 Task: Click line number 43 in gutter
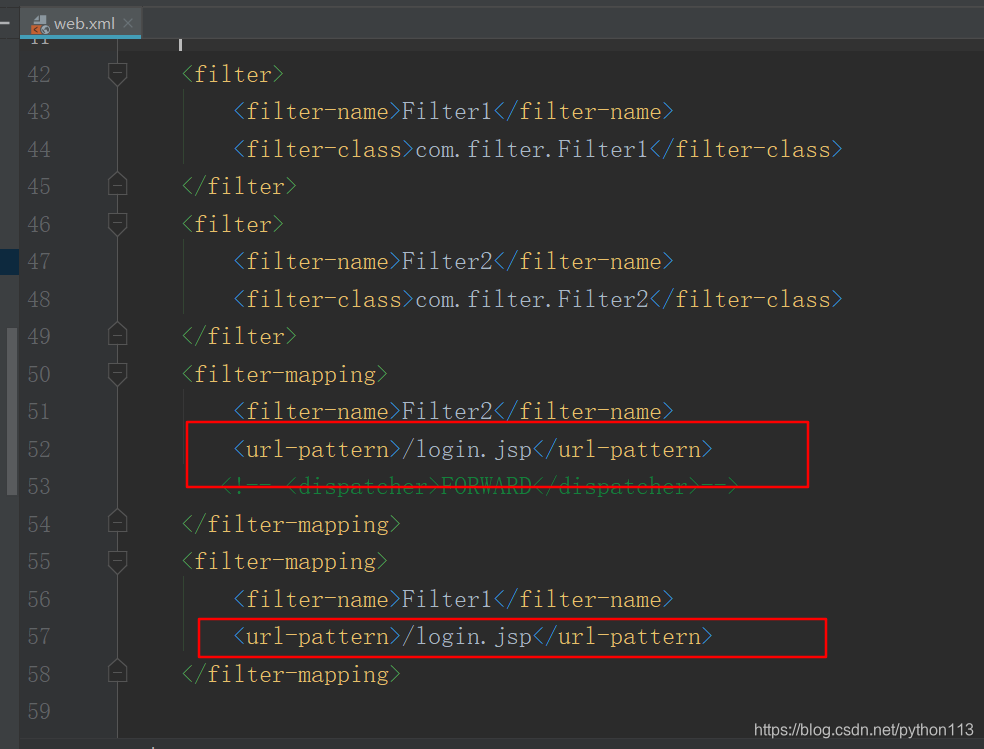point(39,112)
